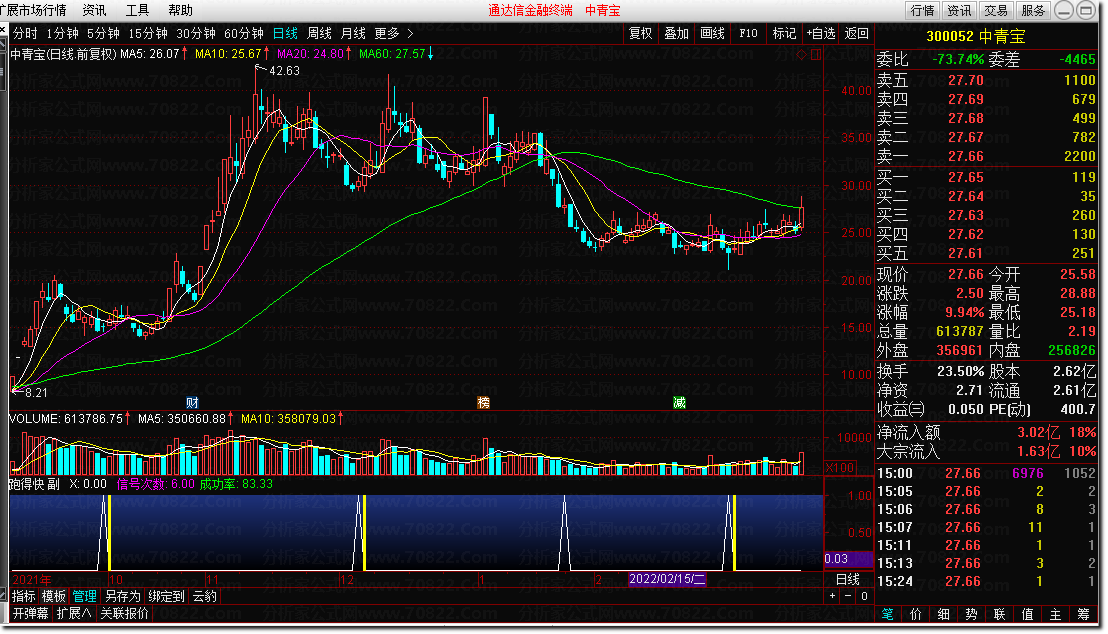Switch to the 月线 monthly chart
1108x634 pixels.
pos(353,33)
